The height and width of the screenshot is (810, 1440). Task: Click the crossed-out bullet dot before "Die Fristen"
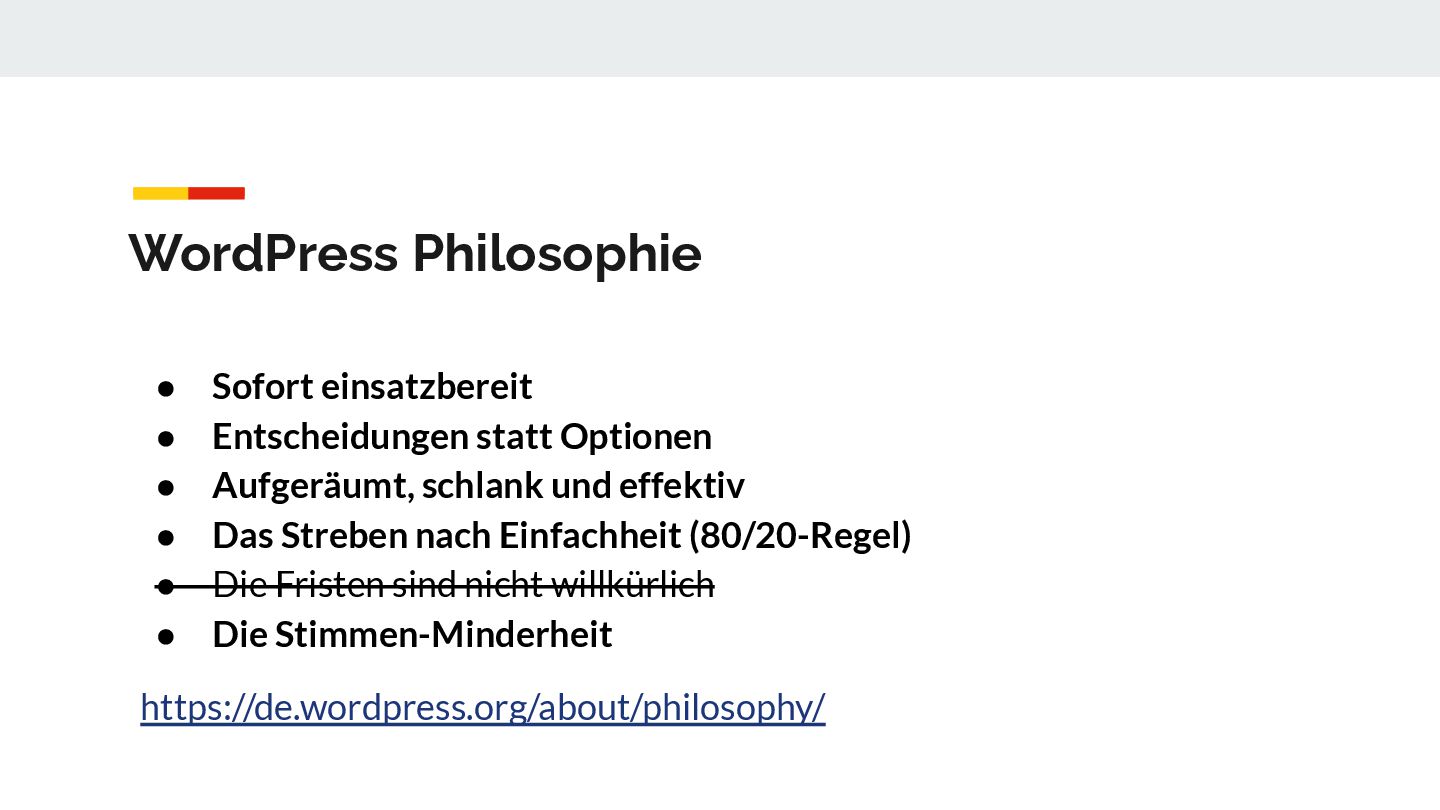(167, 586)
